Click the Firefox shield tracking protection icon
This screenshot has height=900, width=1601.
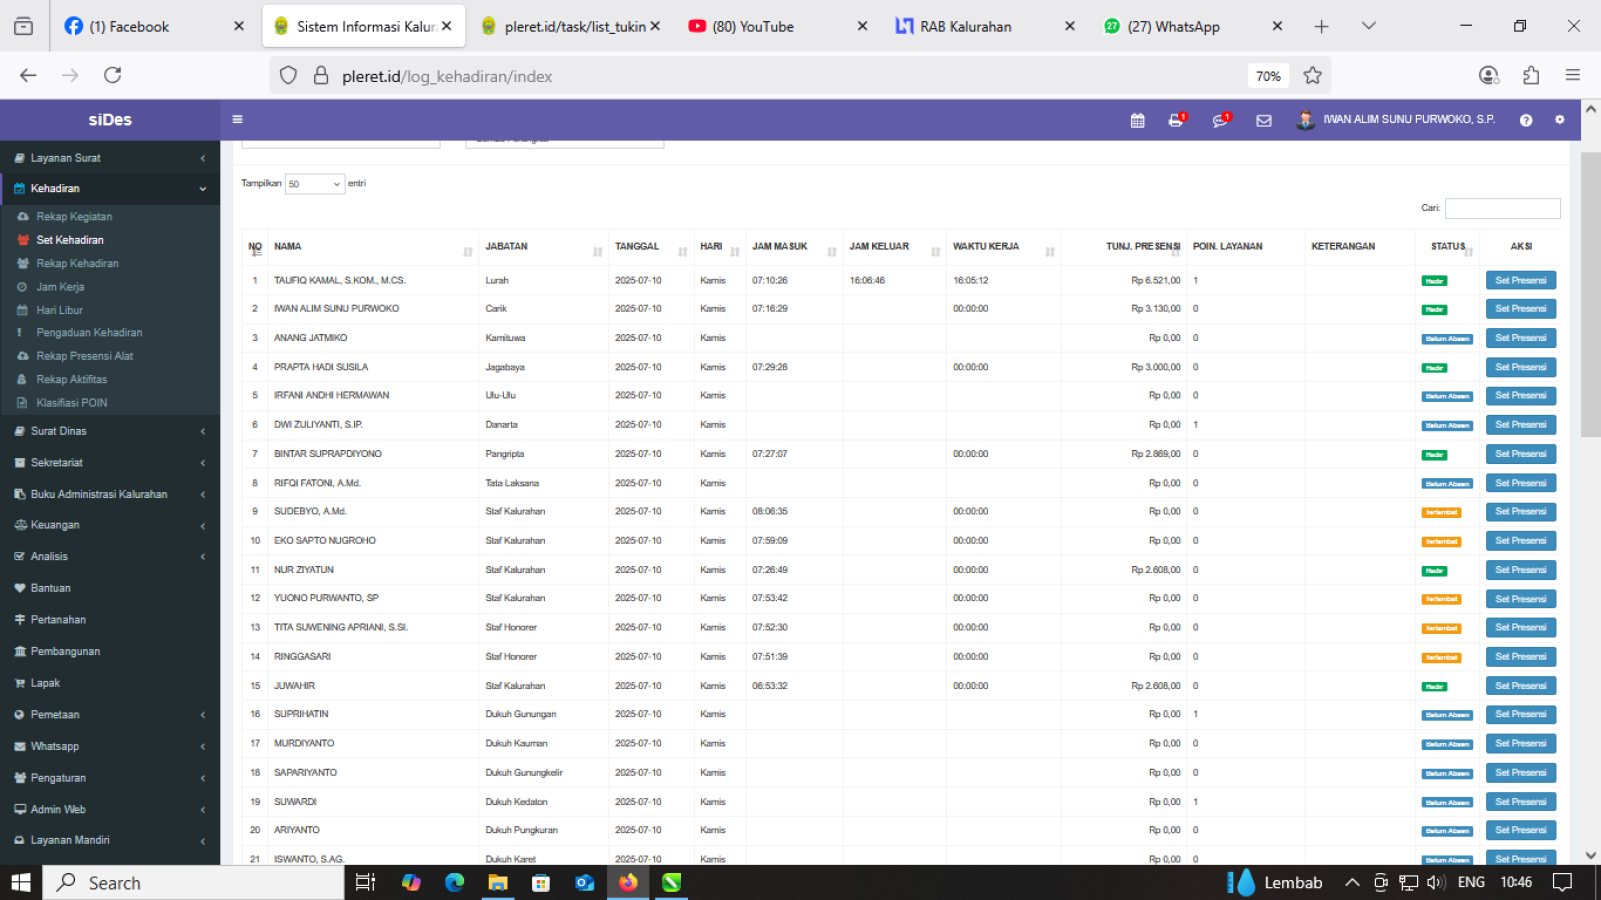288,75
